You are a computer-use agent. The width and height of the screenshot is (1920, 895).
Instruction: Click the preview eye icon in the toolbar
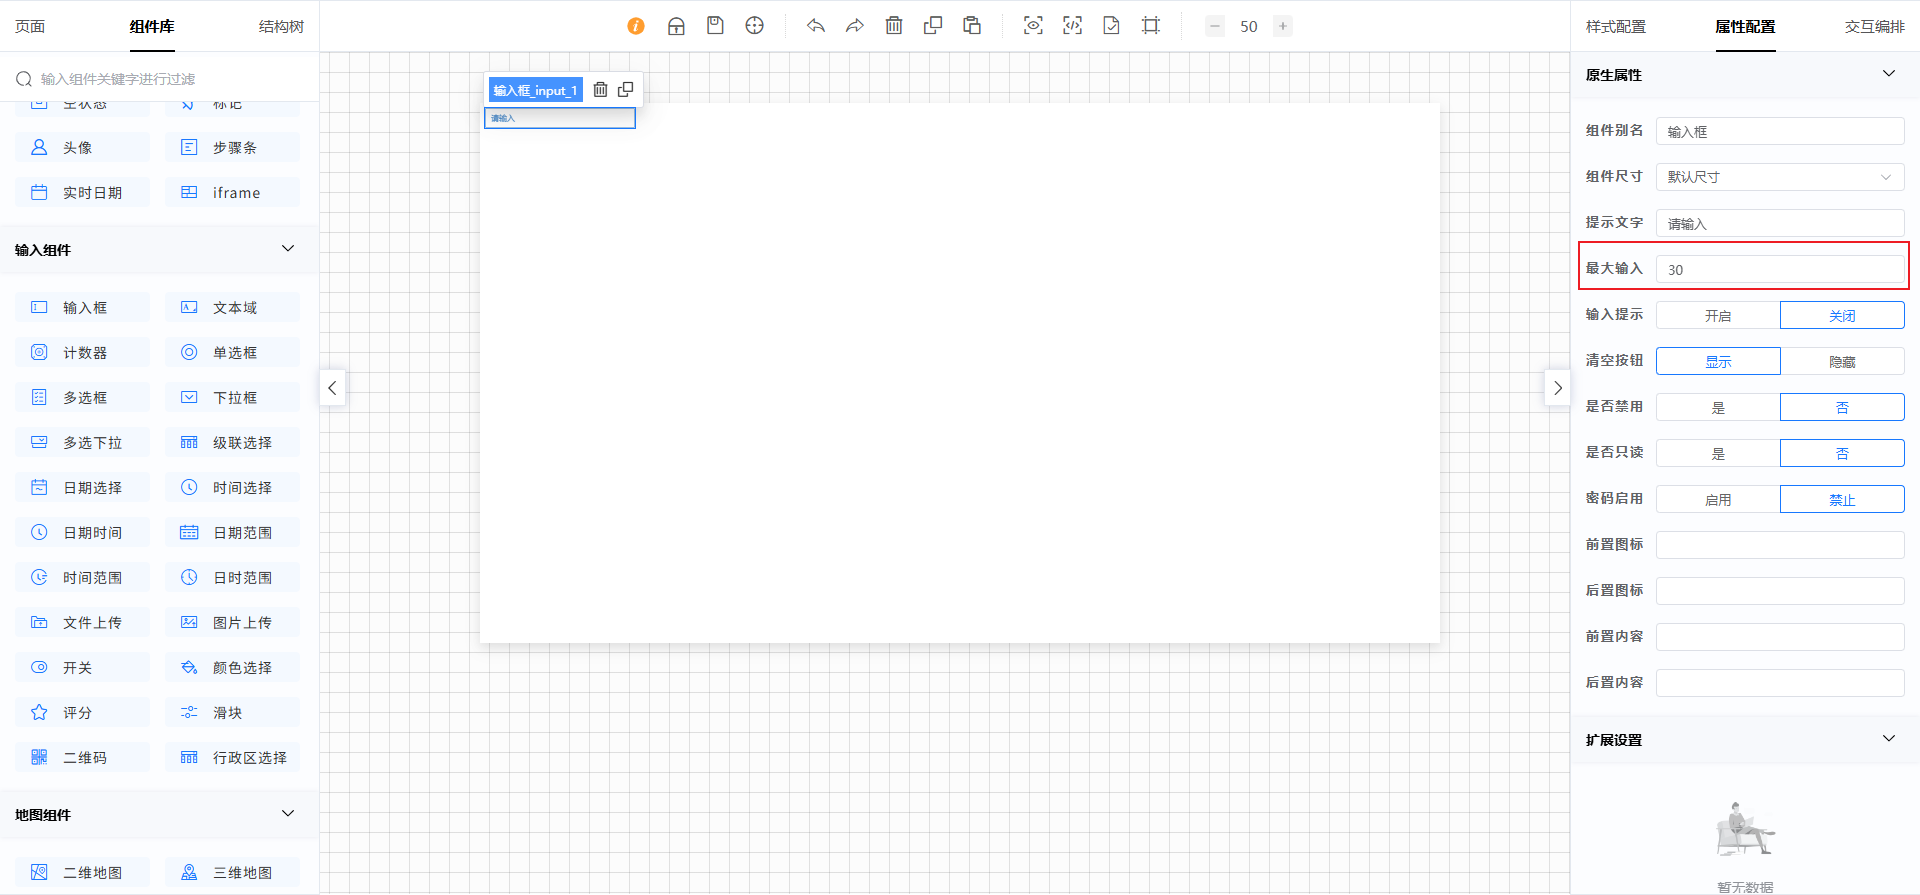[x=1033, y=26]
